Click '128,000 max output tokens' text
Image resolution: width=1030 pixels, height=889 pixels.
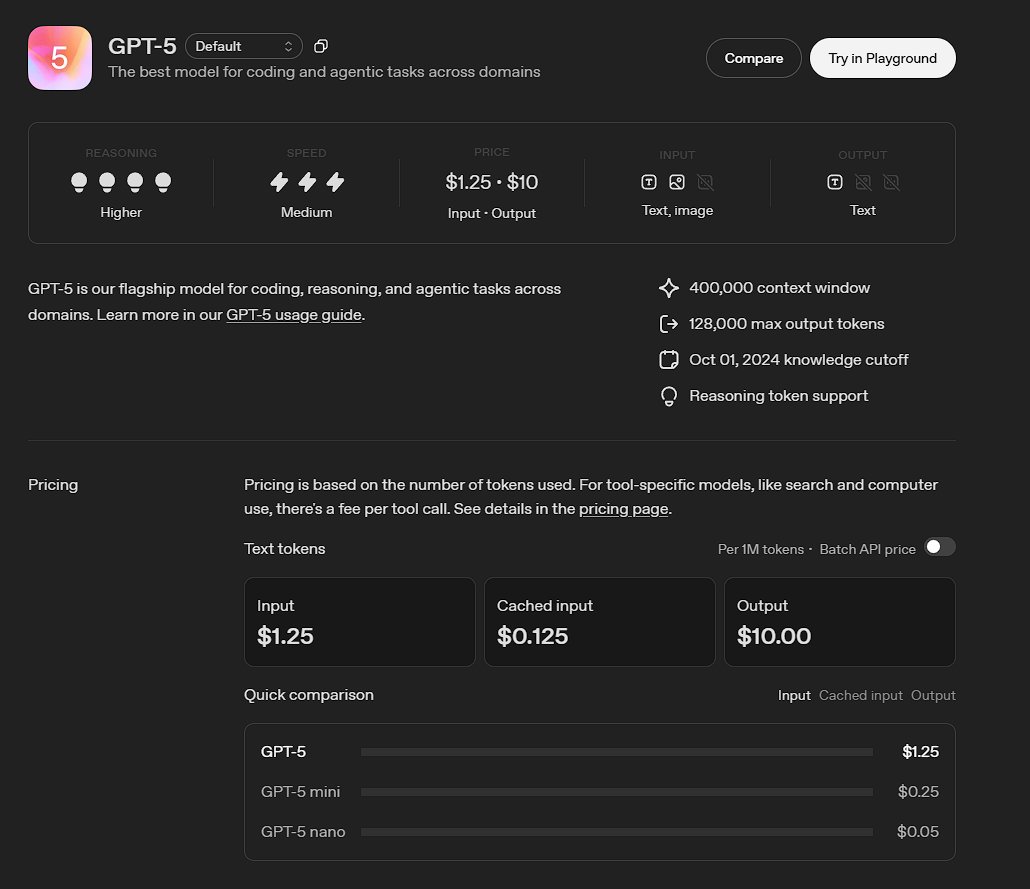coord(786,324)
